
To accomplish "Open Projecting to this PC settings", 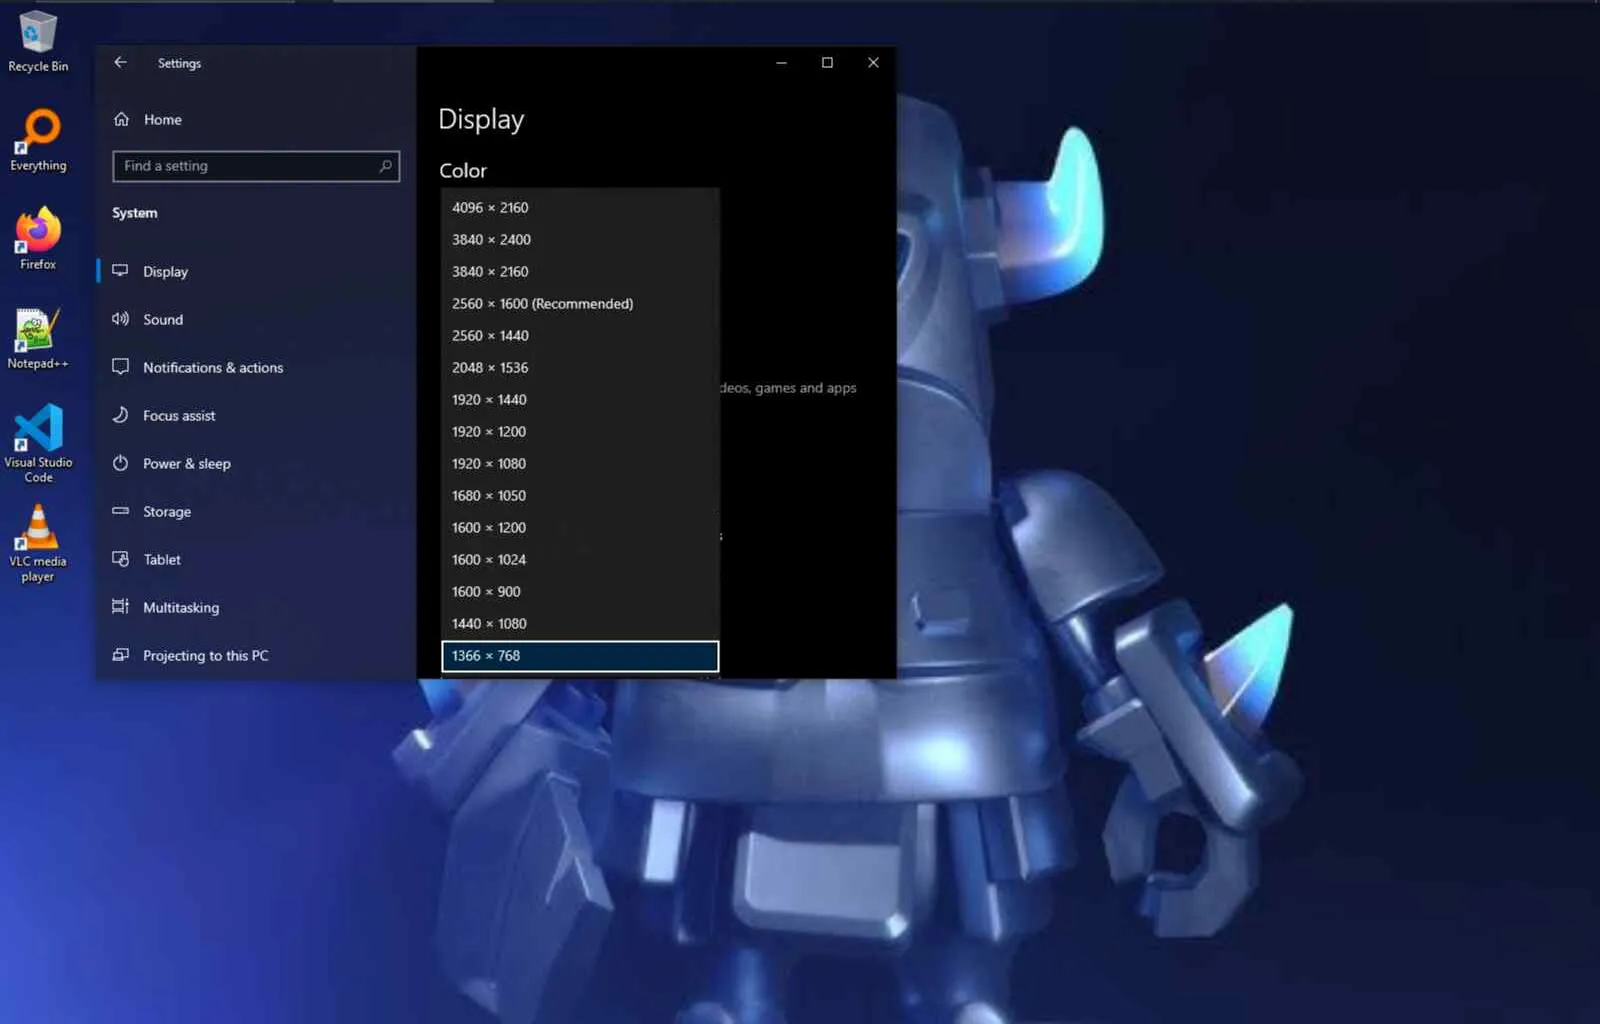I will [x=256, y=655].
